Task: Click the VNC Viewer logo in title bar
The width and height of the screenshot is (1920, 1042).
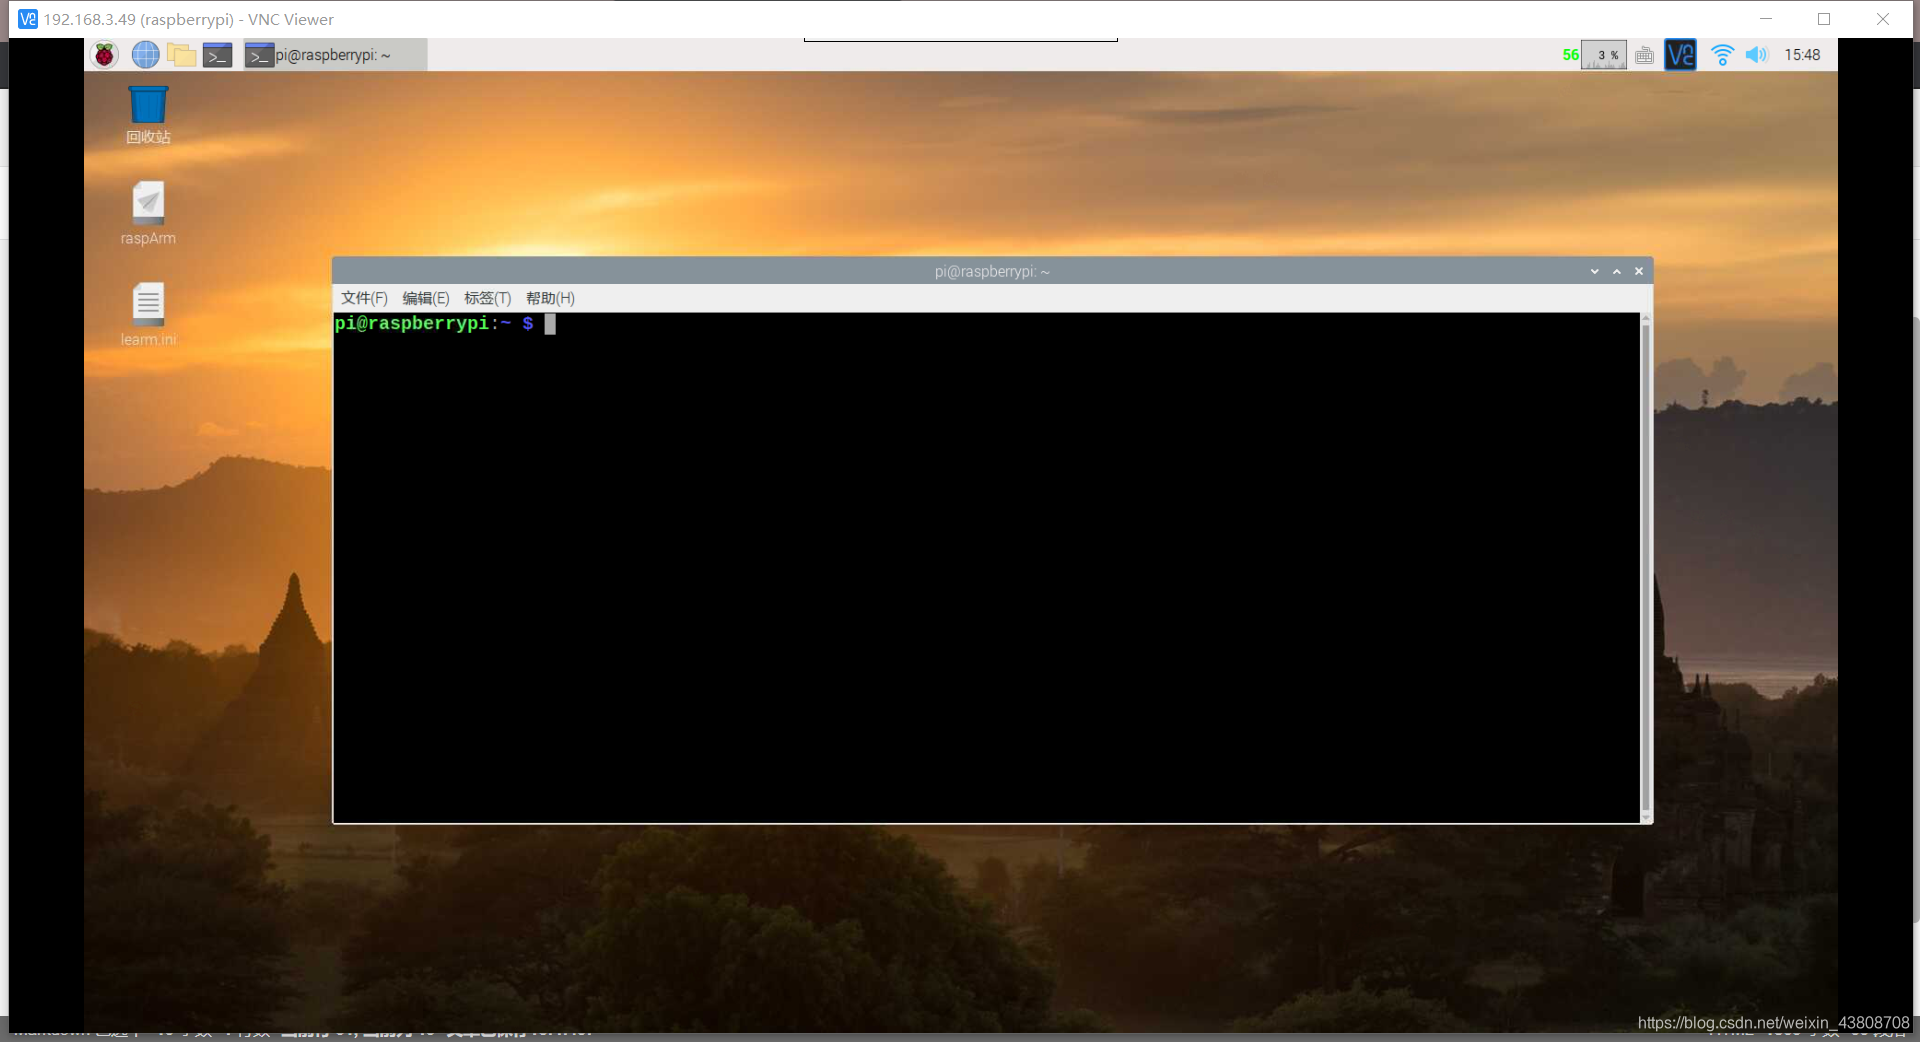Action: tap(28, 19)
